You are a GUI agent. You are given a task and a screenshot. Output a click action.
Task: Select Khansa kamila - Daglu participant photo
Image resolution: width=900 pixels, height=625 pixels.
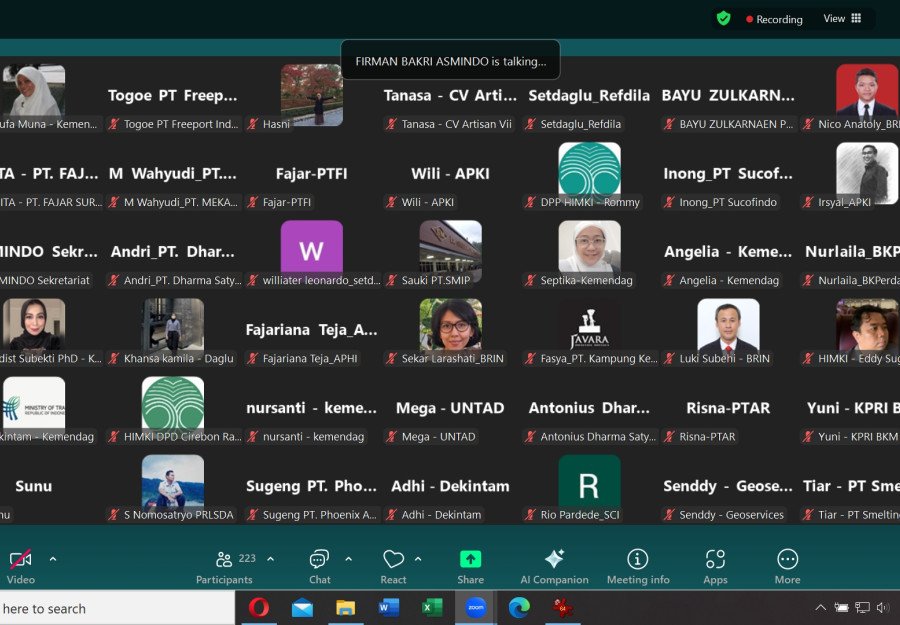[173, 328]
